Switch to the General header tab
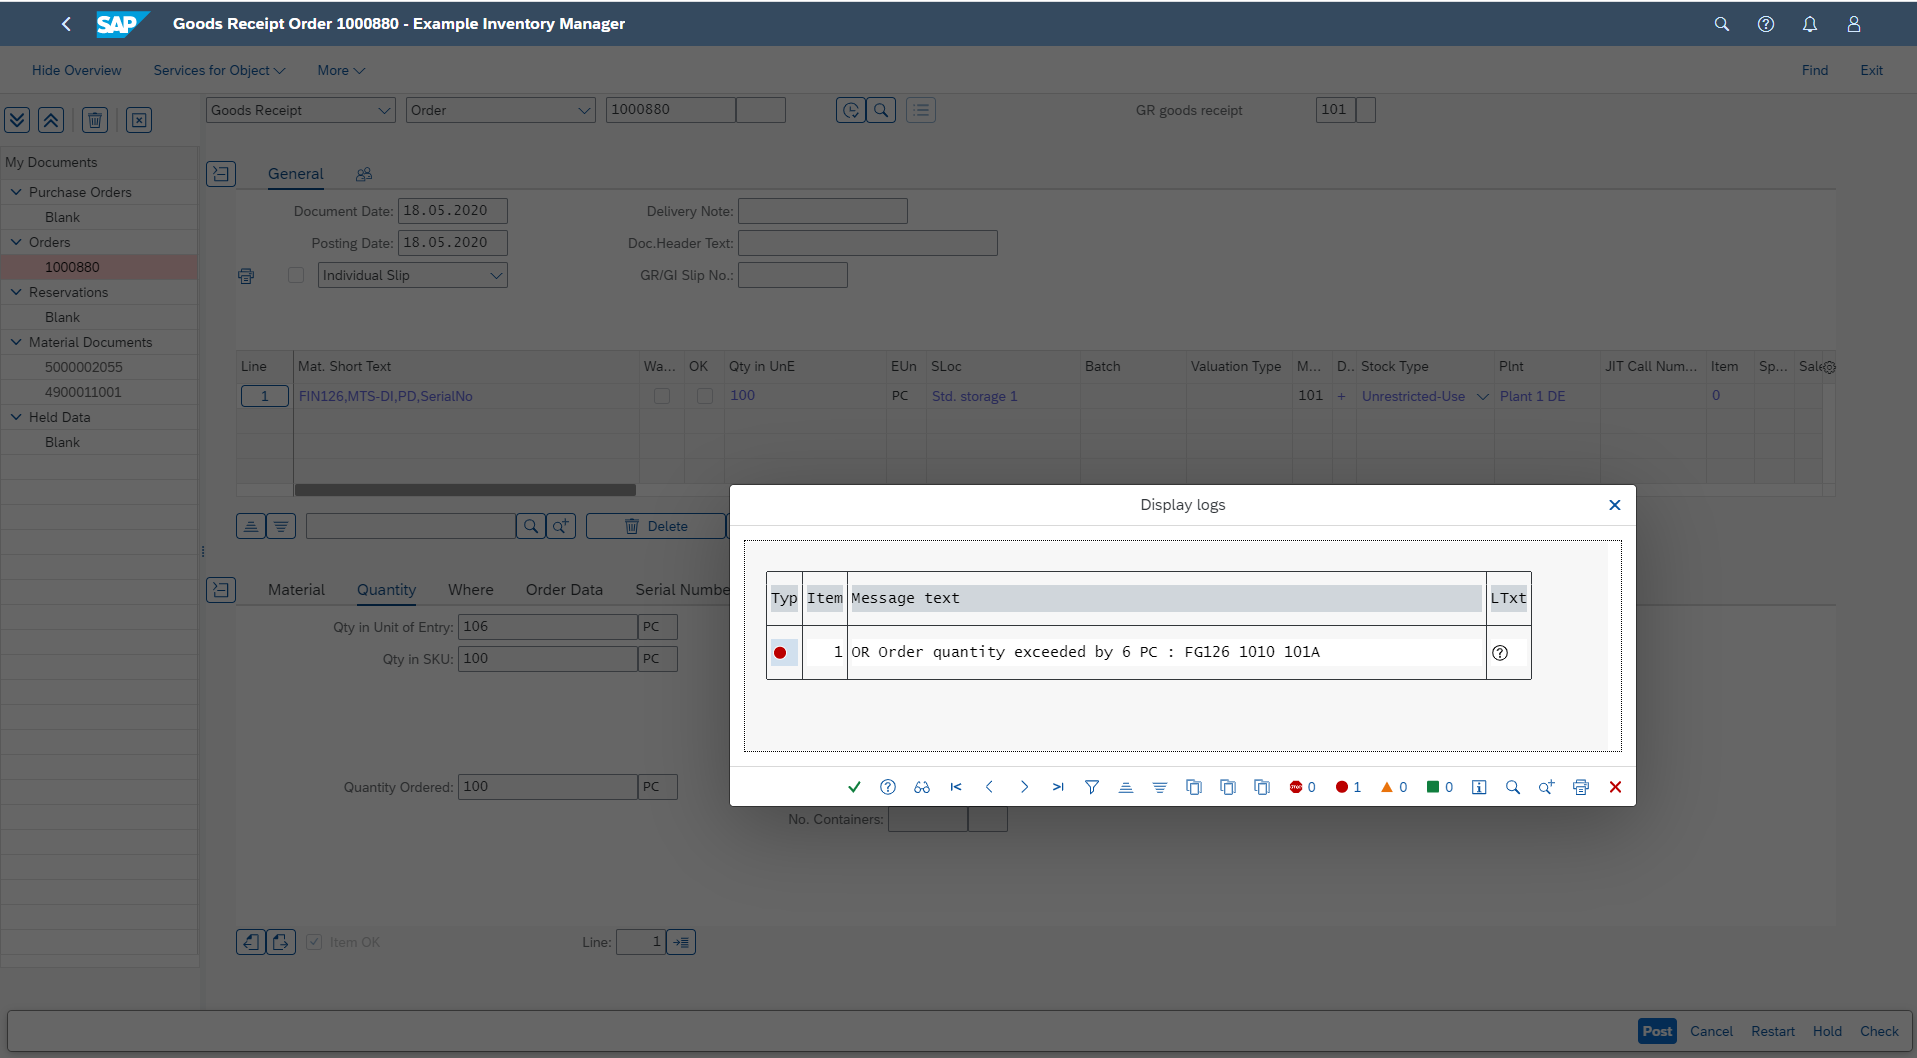 click(296, 174)
